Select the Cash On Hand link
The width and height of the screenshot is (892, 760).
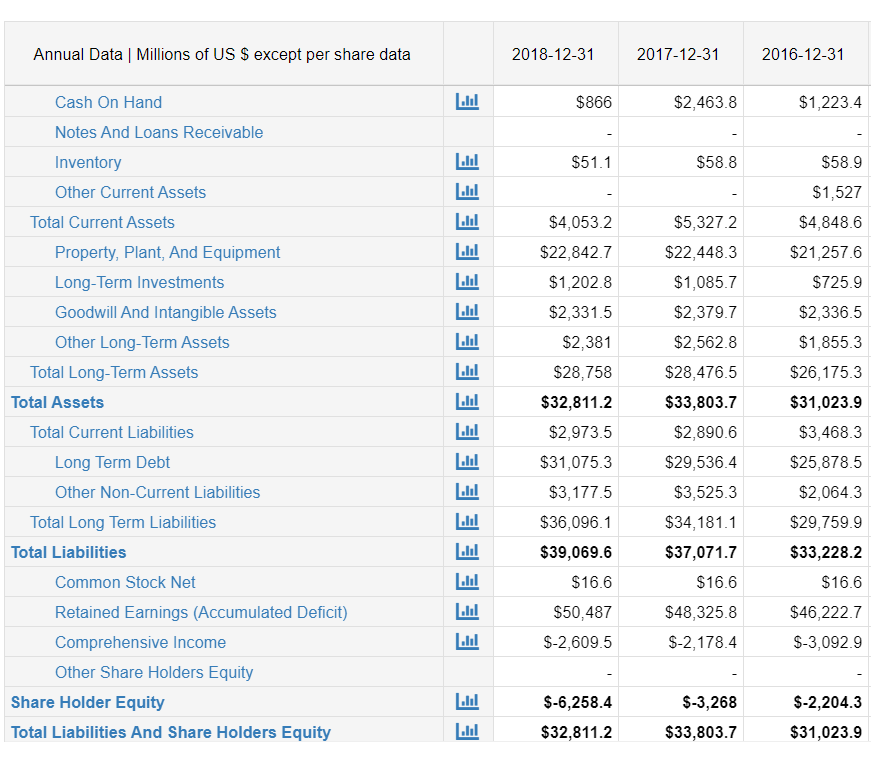[108, 101]
